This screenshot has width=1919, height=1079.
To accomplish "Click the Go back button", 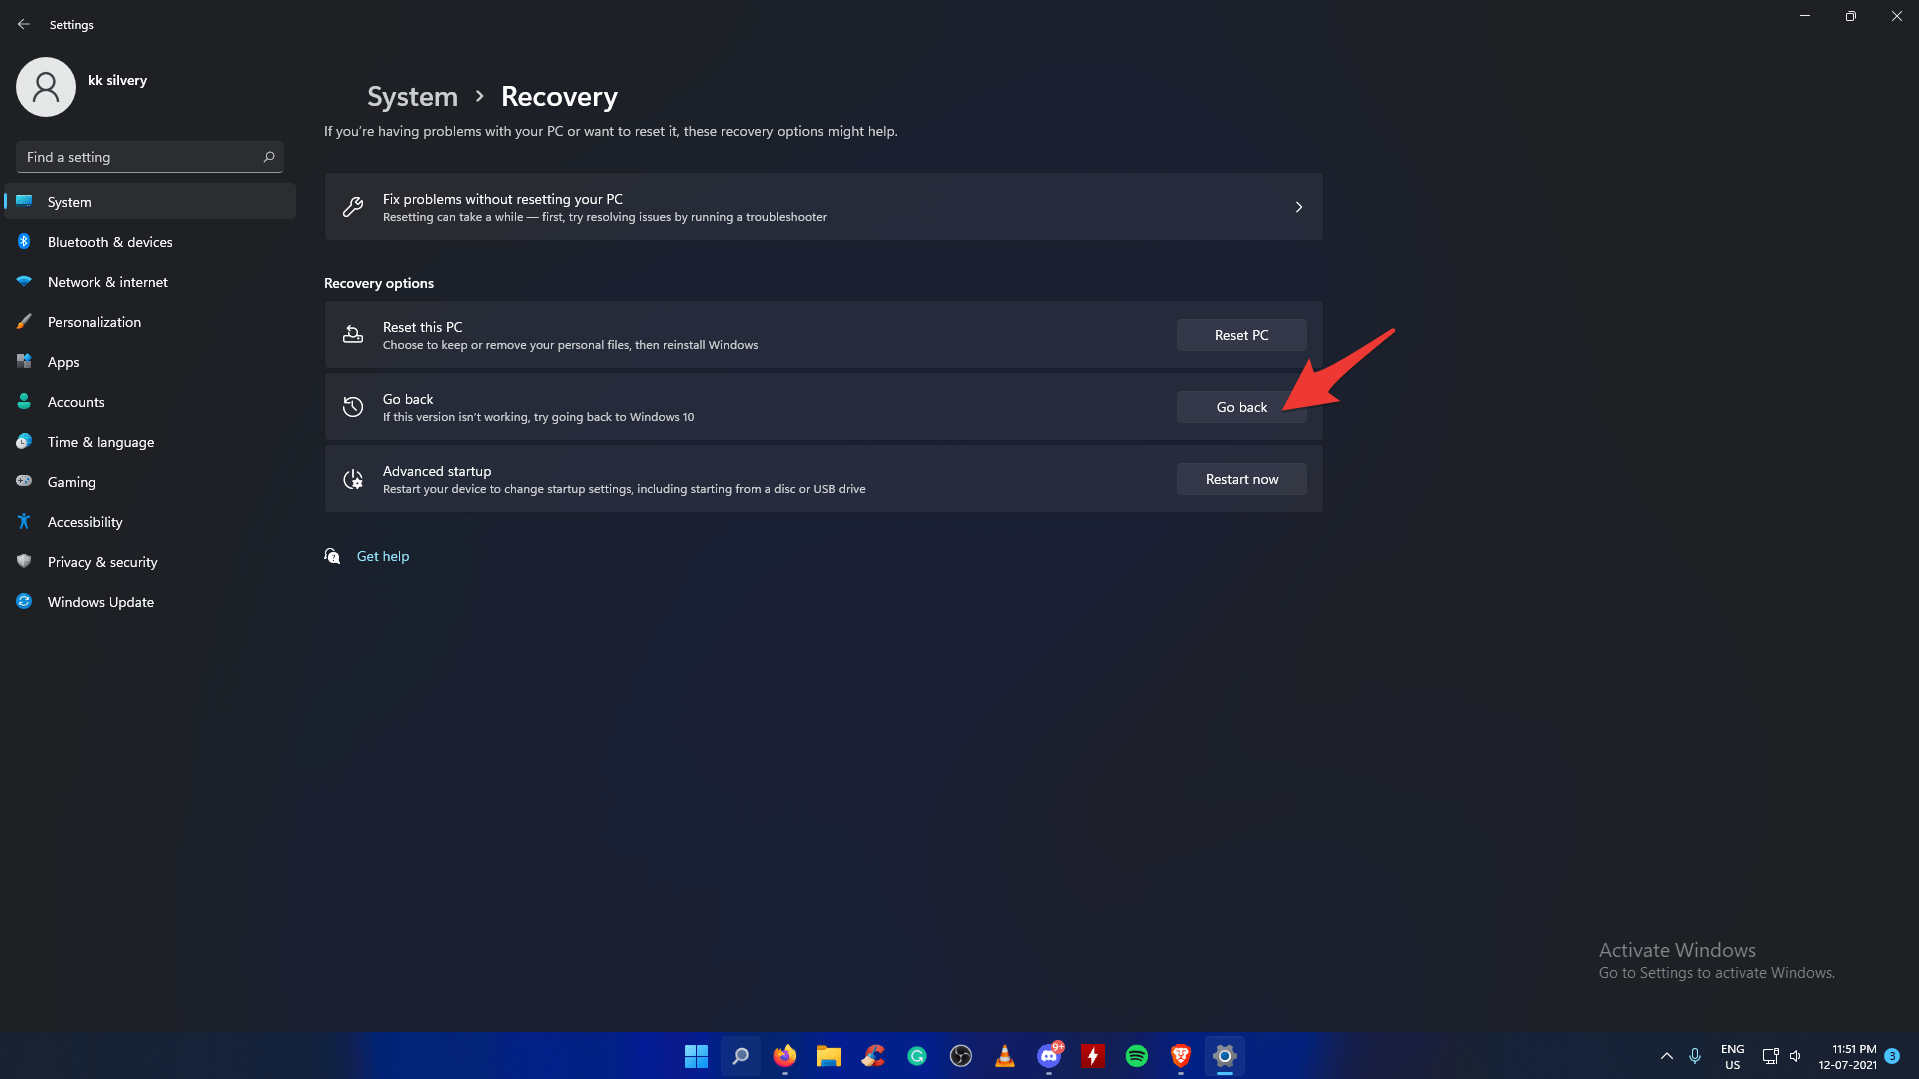I will [x=1240, y=407].
